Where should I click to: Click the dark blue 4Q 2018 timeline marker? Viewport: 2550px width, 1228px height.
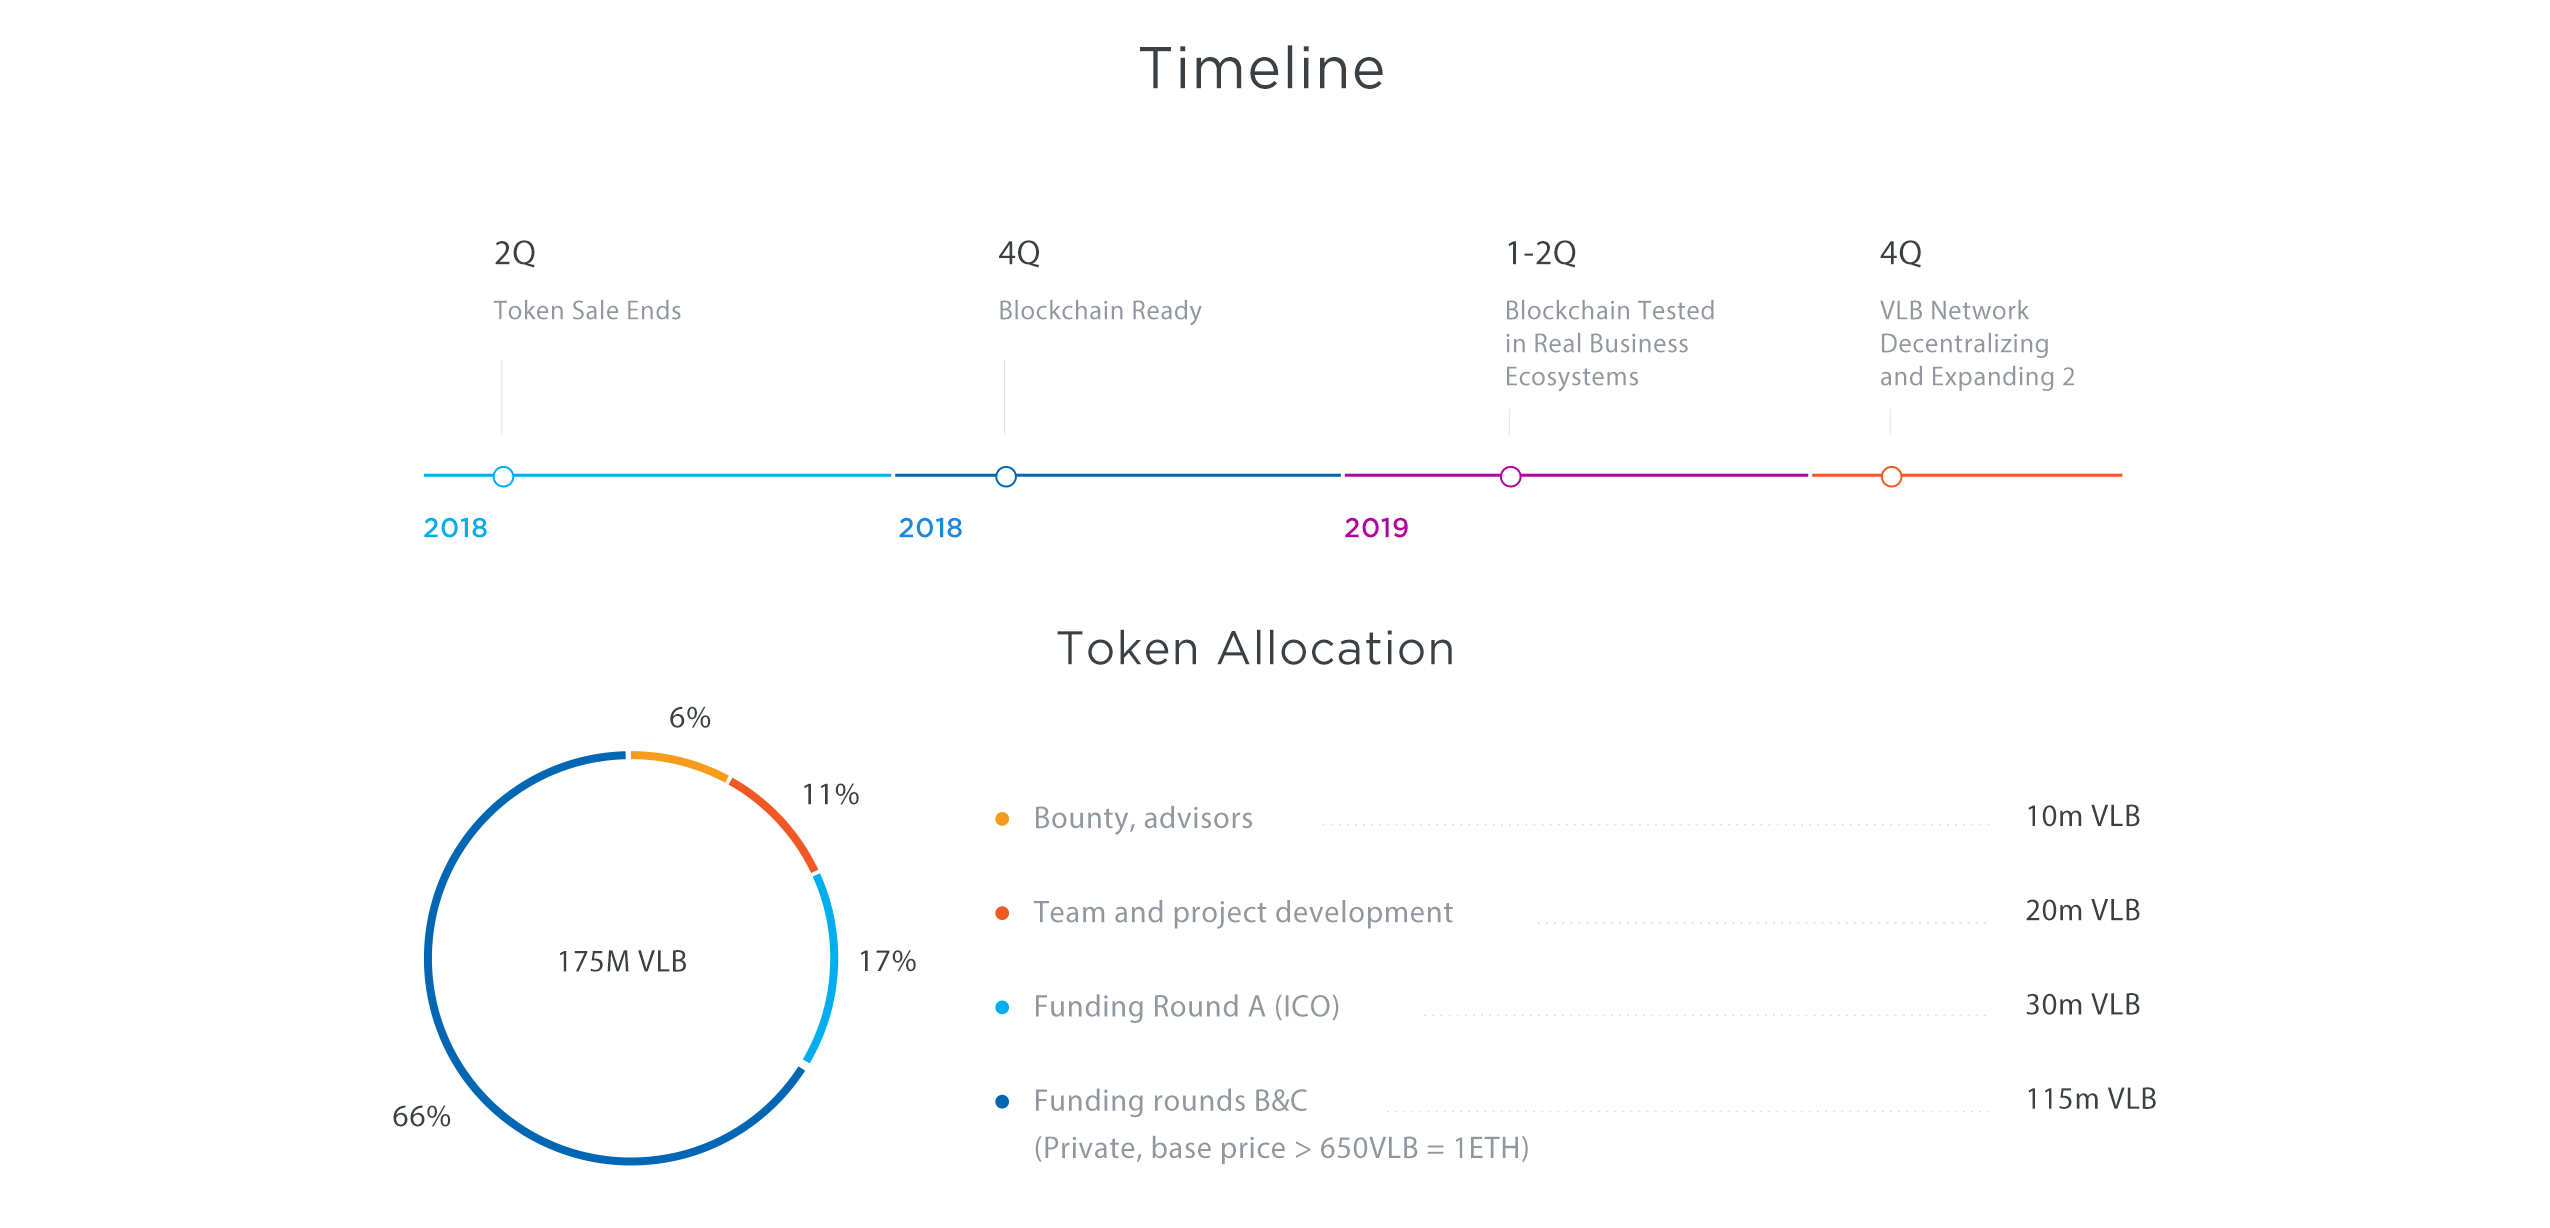pyautogui.click(x=1006, y=476)
